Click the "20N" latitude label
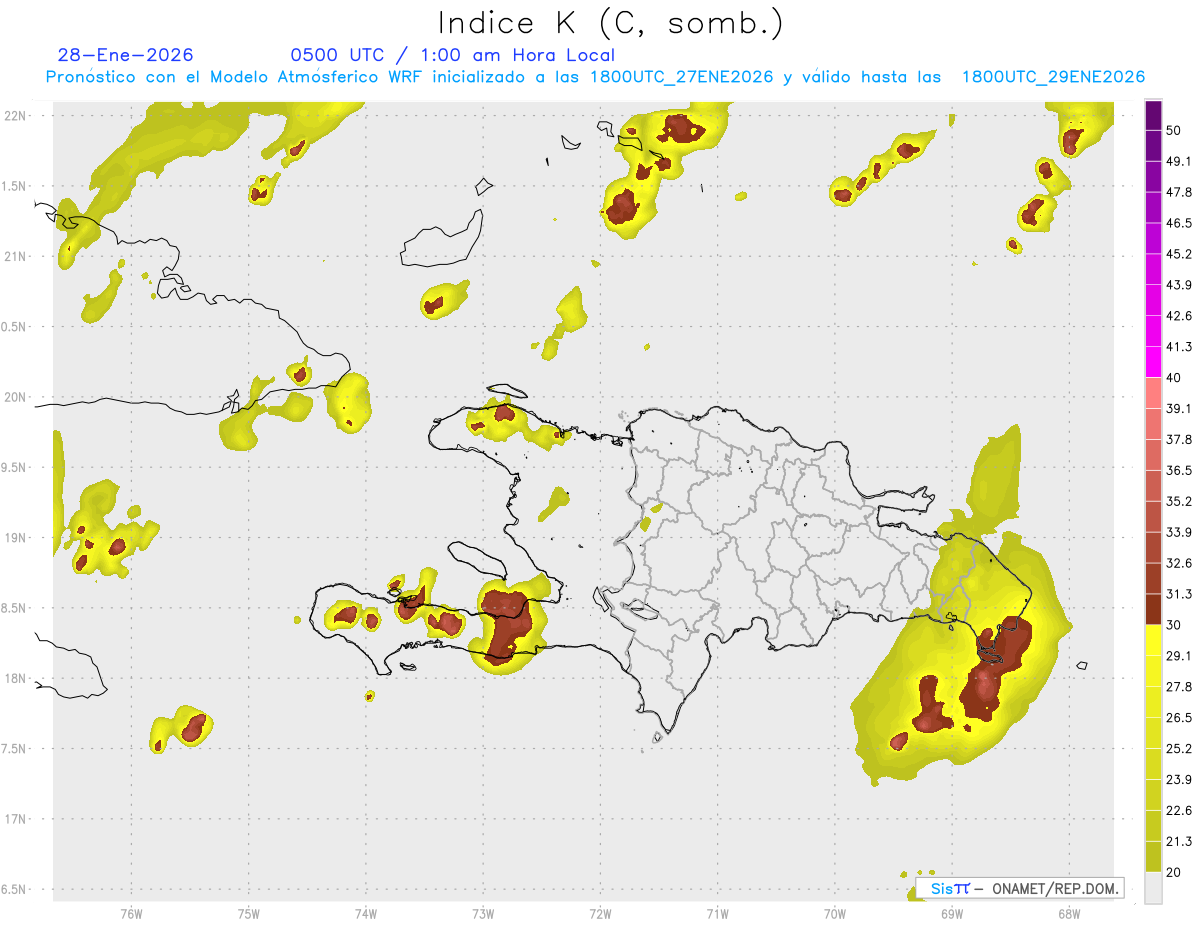 [x=16, y=397]
